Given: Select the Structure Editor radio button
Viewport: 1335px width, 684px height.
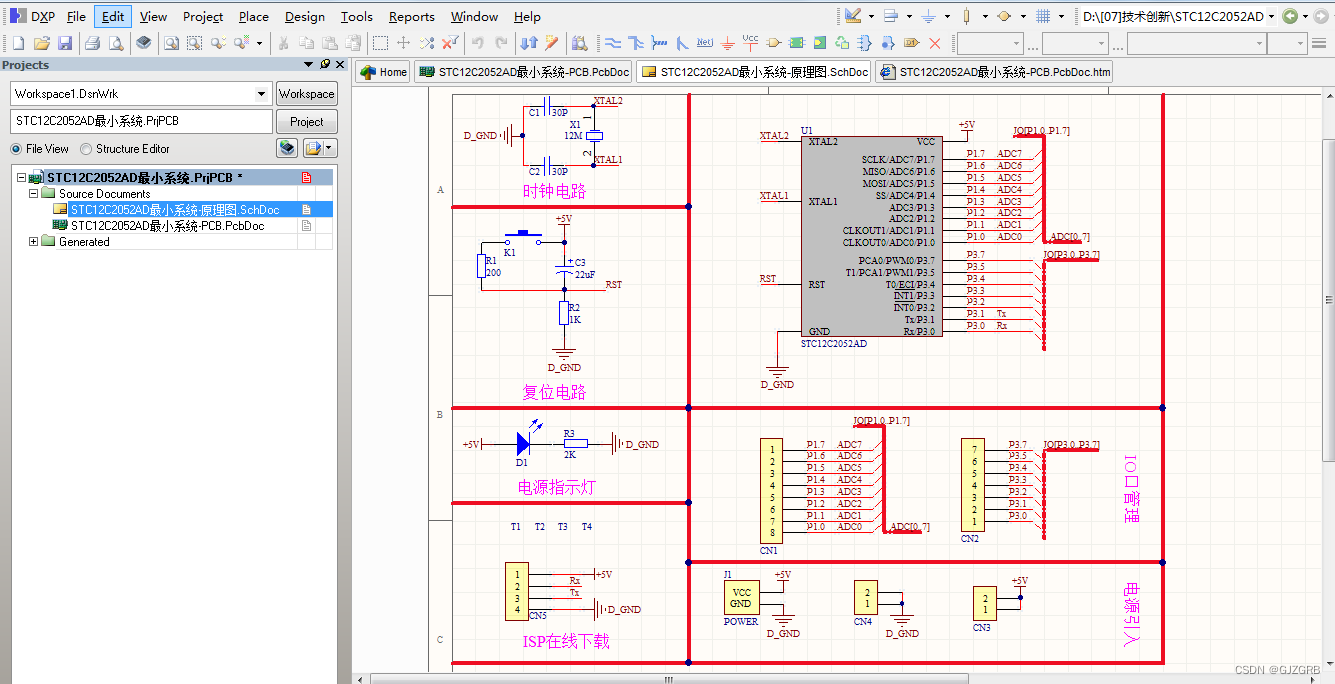Looking at the screenshot, I should 86,148.
